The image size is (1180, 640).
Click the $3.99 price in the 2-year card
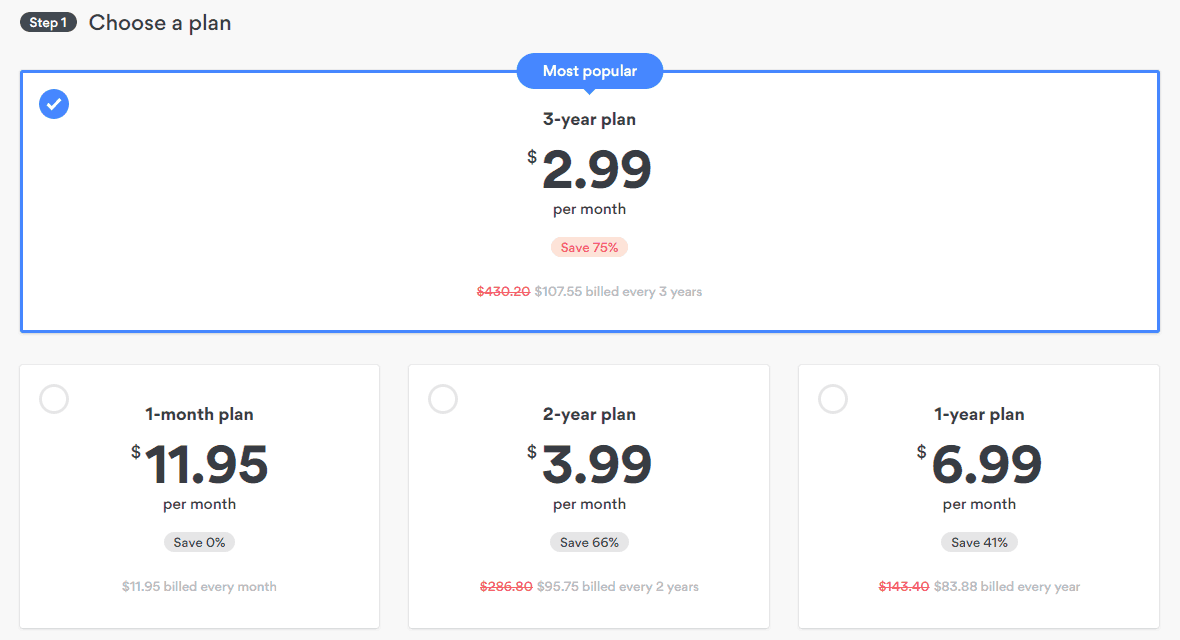(x=589, y=465)
